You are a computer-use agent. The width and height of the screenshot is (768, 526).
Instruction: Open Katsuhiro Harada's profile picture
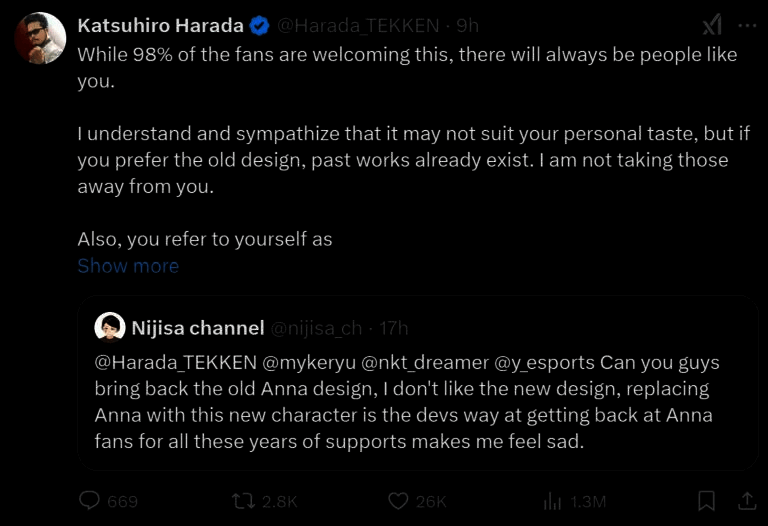coord(40,38)
